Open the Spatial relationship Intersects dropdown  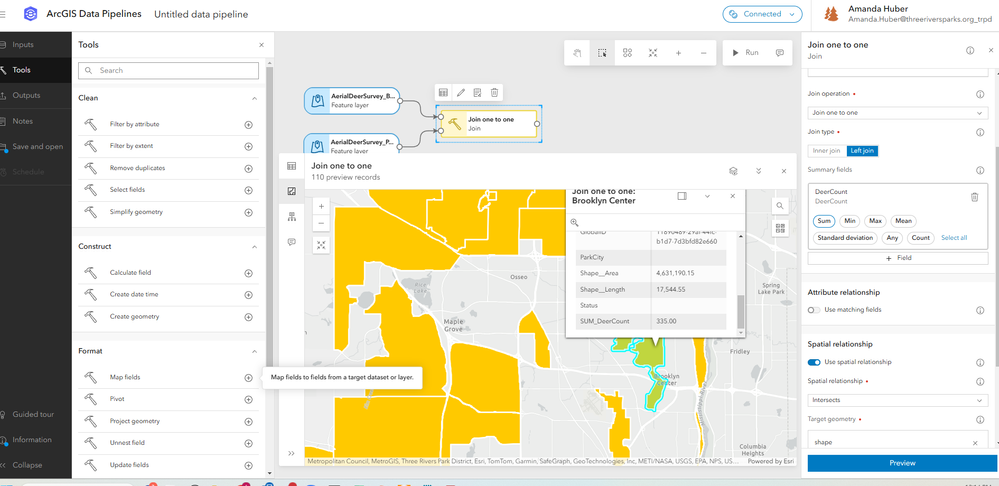tap(898, 401)
